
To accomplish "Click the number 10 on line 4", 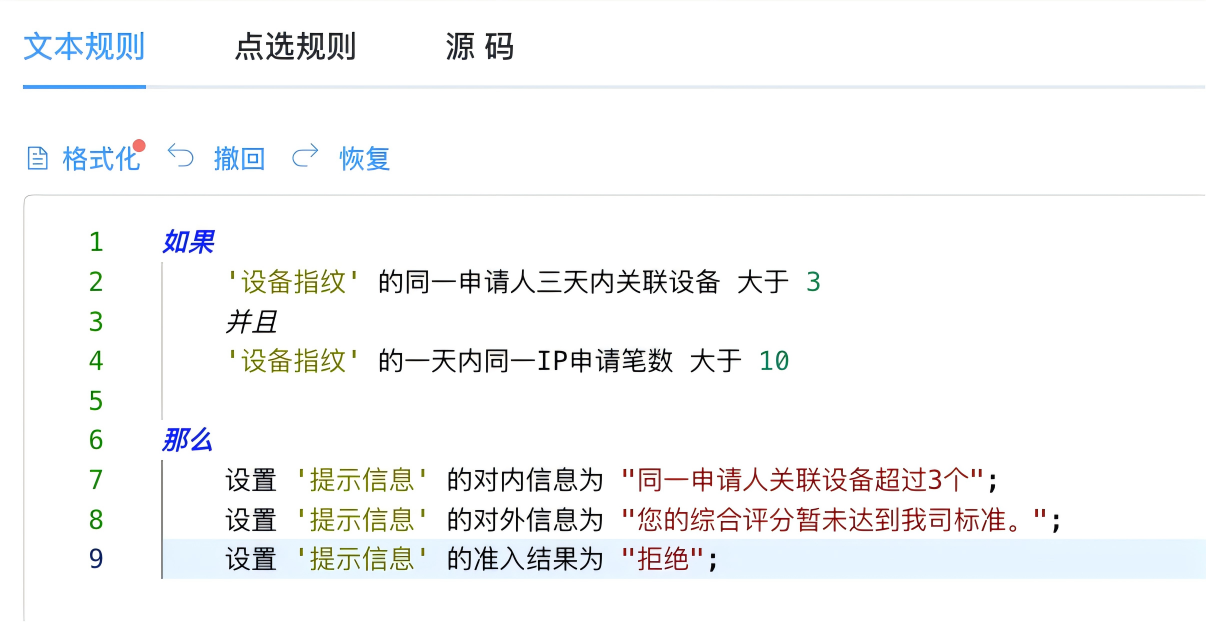I will [774, 361].
